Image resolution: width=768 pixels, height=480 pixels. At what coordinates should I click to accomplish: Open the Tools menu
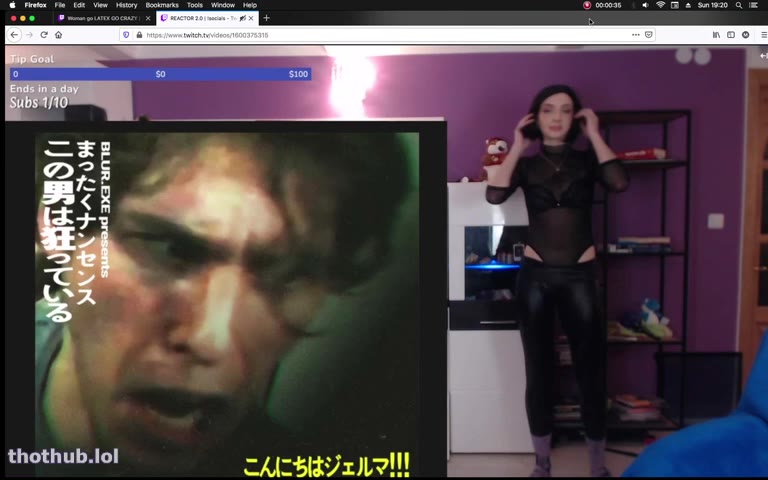pos(194,5)
